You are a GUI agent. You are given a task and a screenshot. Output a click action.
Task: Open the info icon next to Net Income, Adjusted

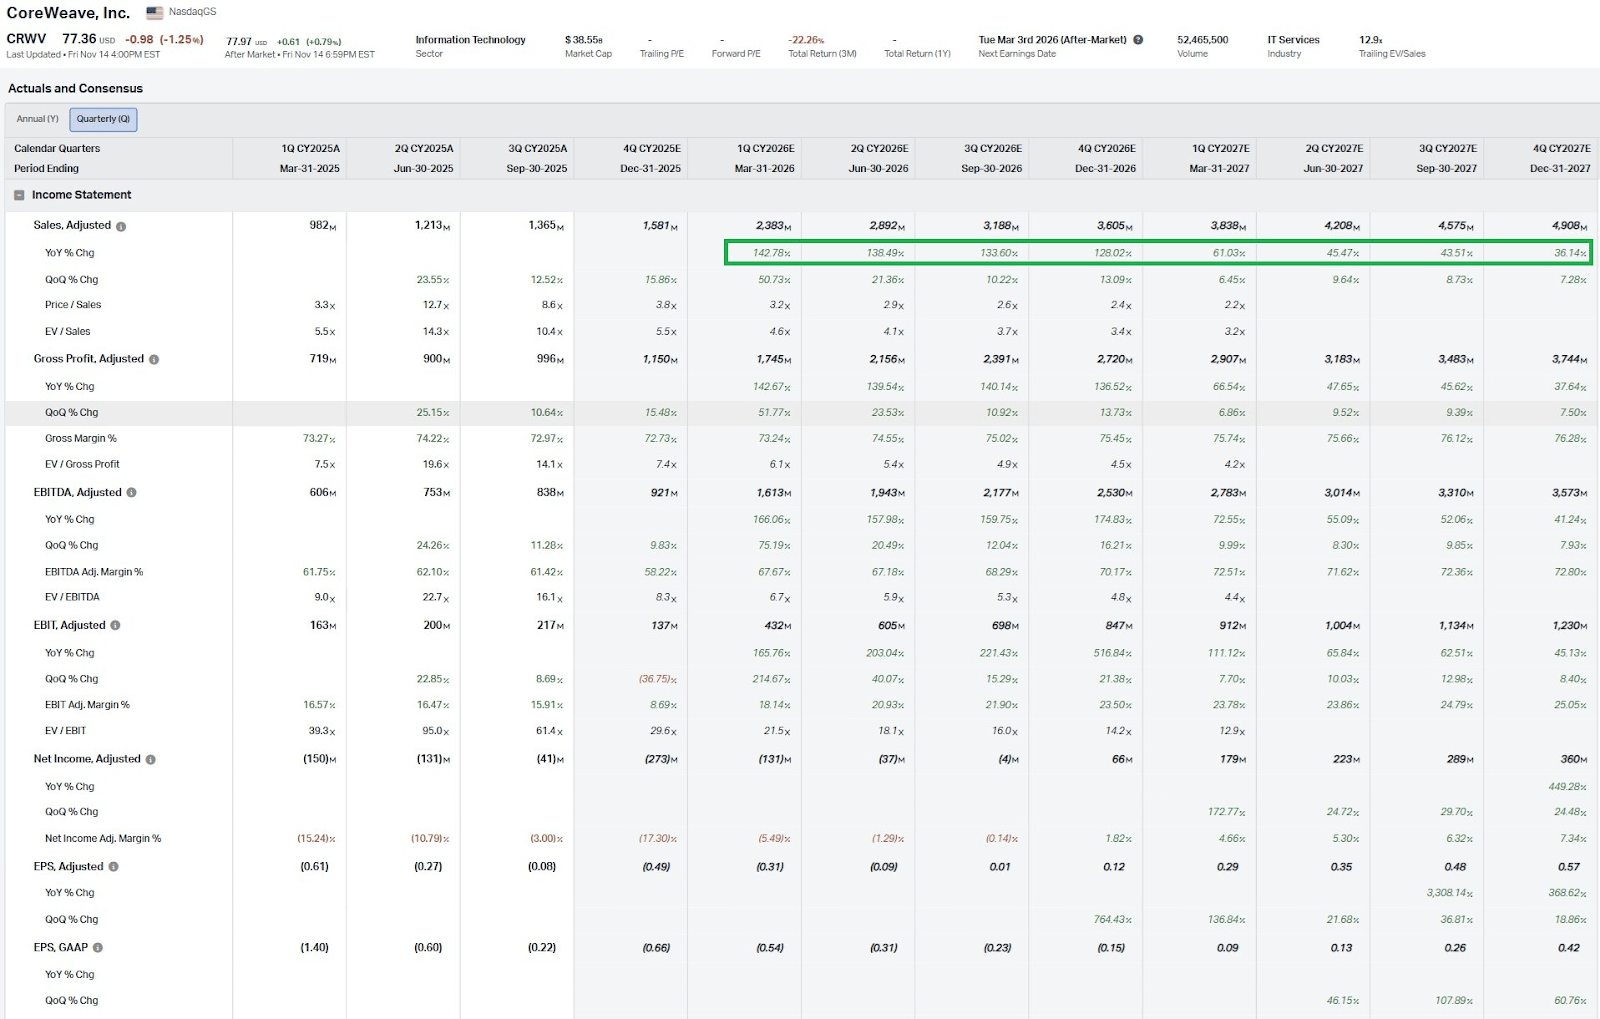(151, 760)
